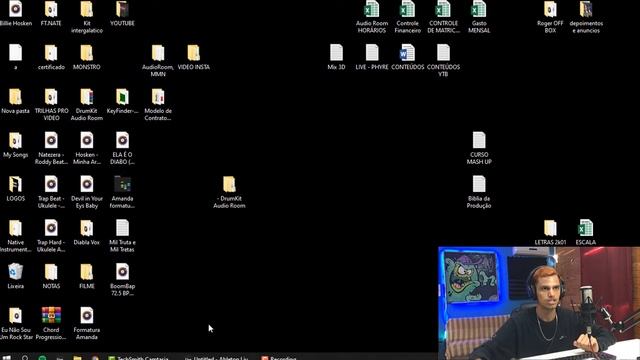Screen dimensions: 640x360
Task: Open the Lixeira recycle bin
Action: (16, 272)
